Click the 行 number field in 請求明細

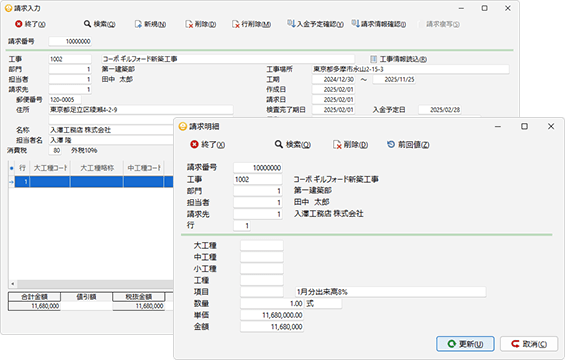click(x=242, y=226)
